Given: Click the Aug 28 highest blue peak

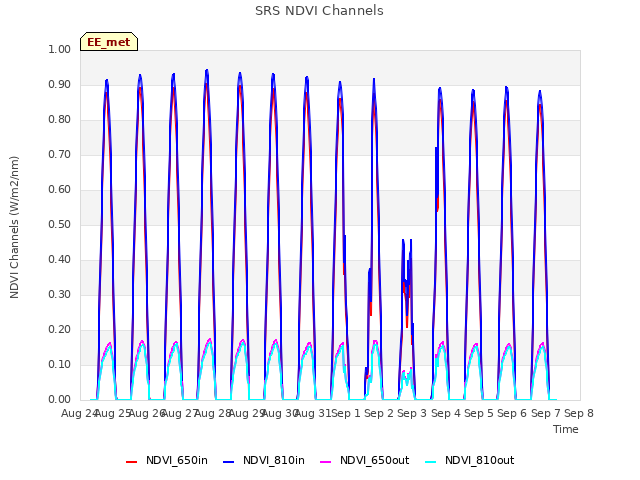Looking at the screenshot, I should pos(207,71).
